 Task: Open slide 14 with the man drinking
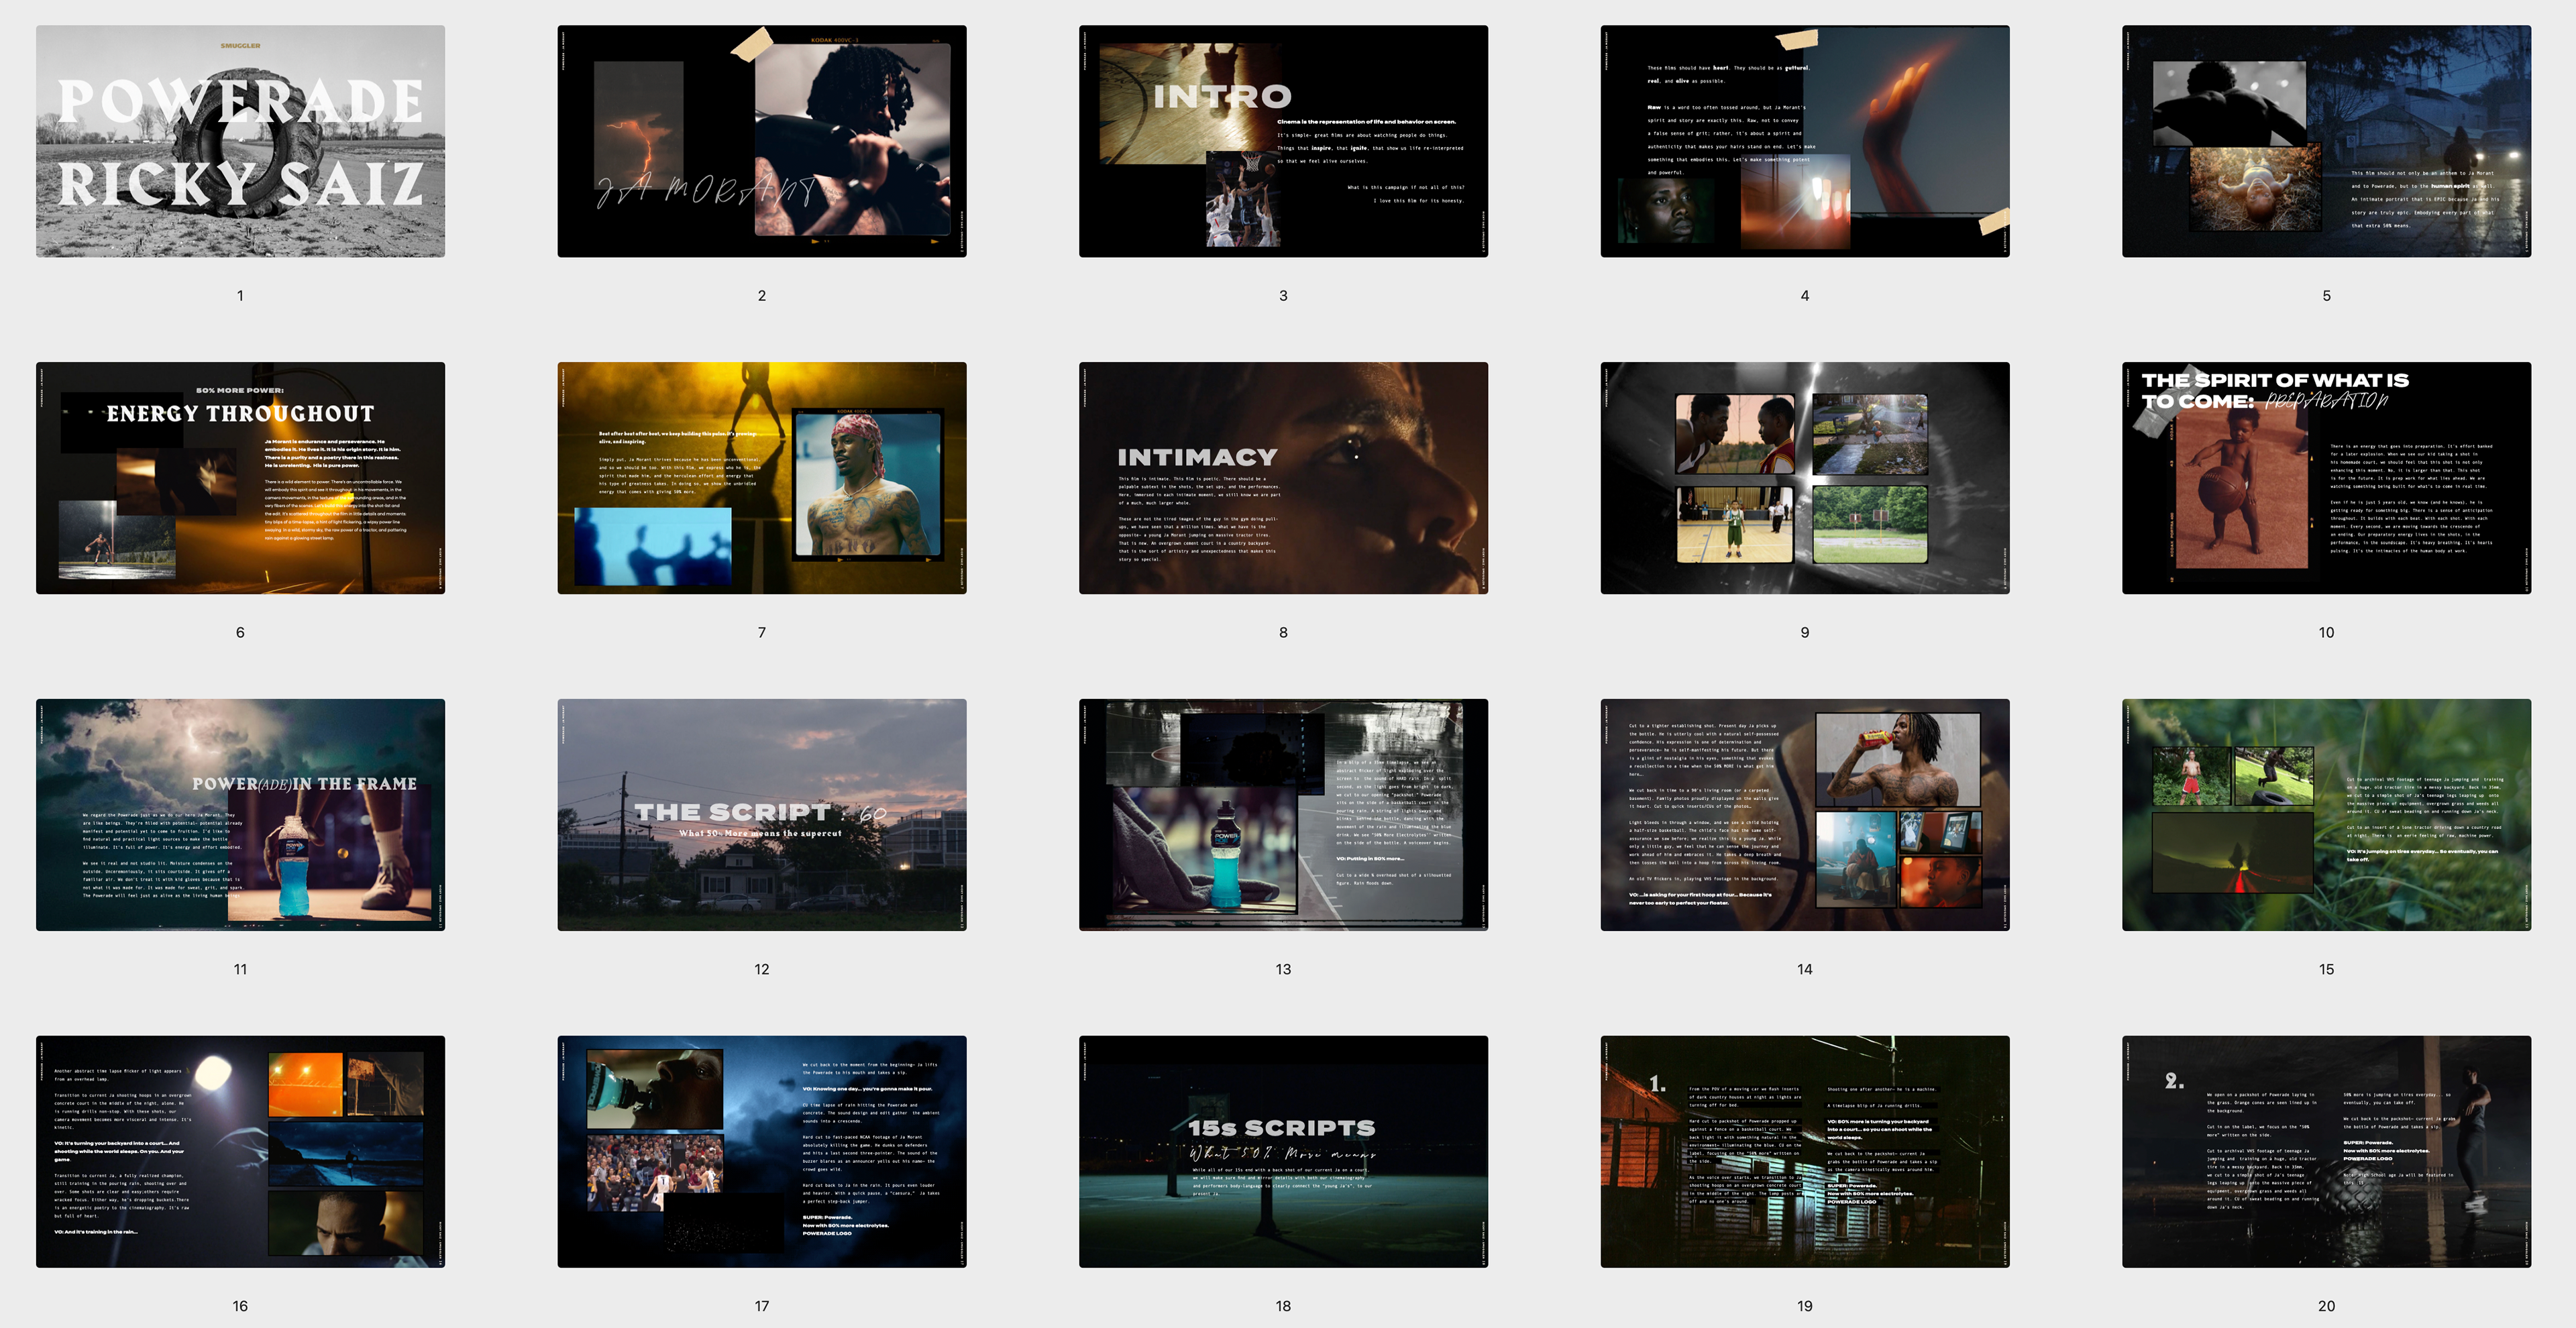[1804, 815]
